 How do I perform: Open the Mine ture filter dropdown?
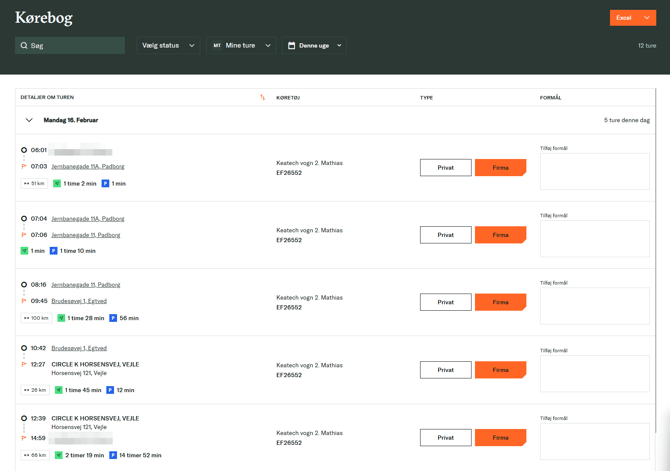[241, 46]
